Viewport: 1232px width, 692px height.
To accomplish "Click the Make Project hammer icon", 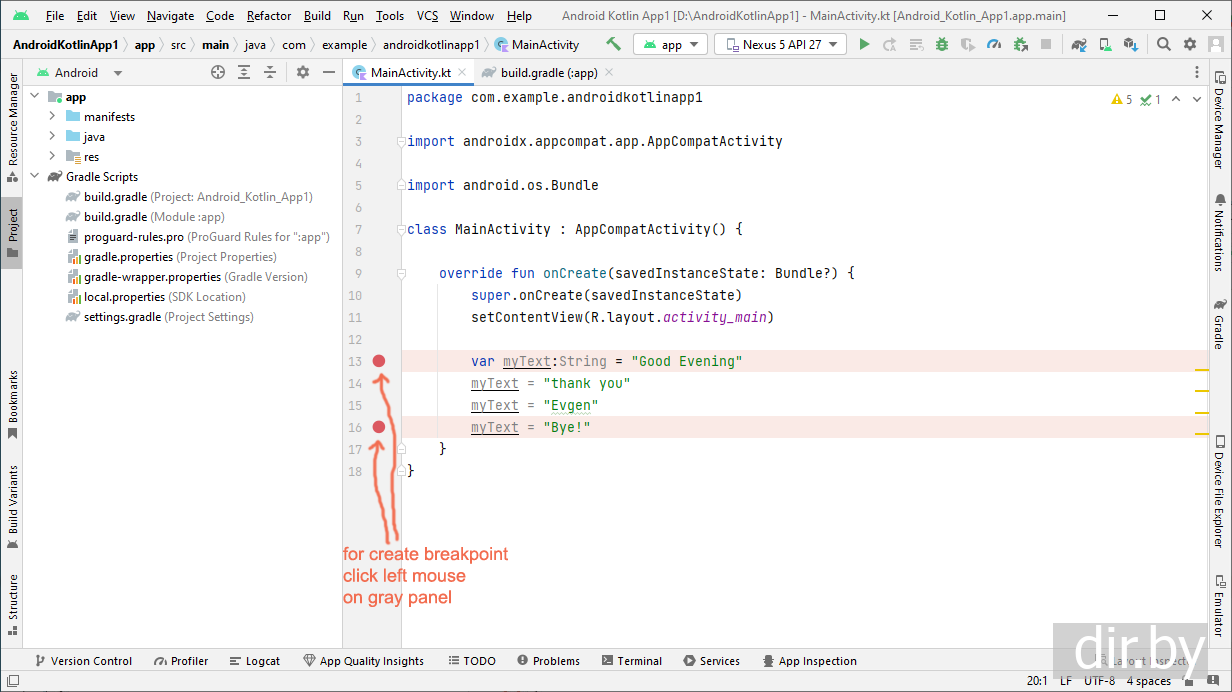I will coord(614,44).
